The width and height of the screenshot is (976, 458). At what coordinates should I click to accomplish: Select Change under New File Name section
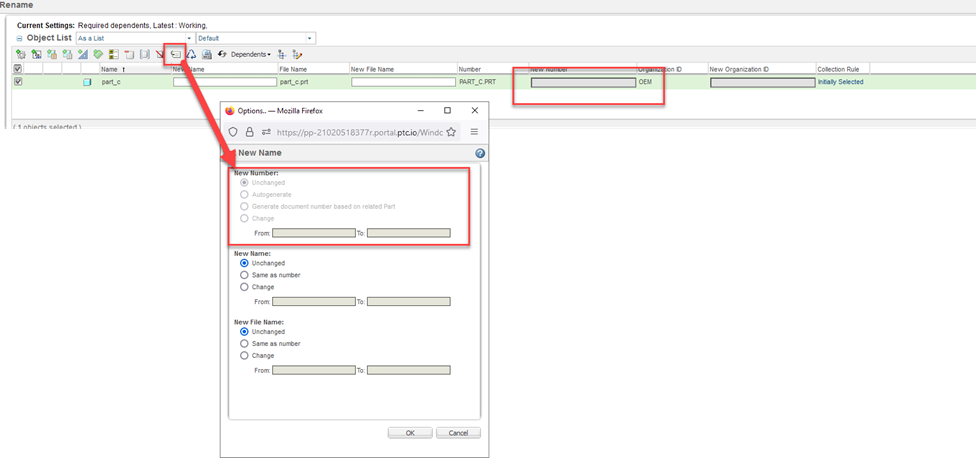tap(245, 355)
